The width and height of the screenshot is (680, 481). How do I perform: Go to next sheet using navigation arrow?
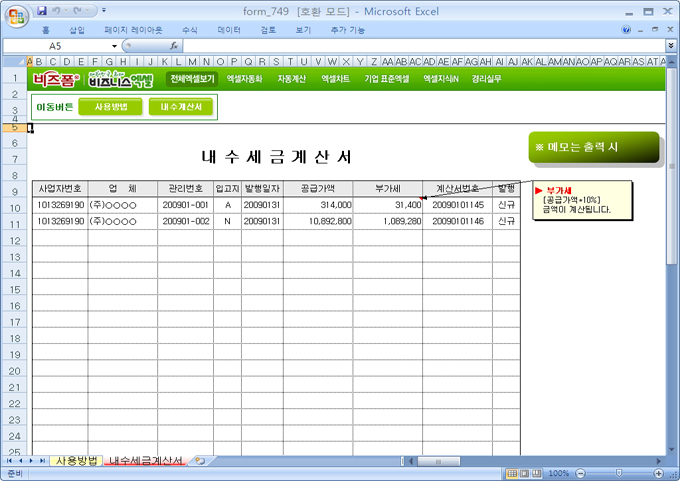[x=32, y=461]
